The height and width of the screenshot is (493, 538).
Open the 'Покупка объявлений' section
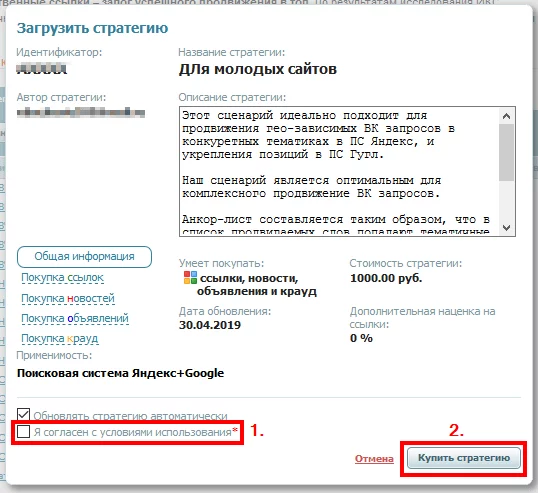click(x=75, y=318)
